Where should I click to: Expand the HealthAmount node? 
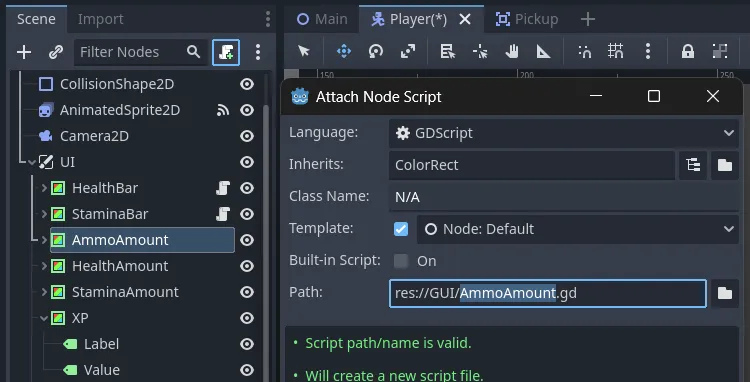coord(44,266)
